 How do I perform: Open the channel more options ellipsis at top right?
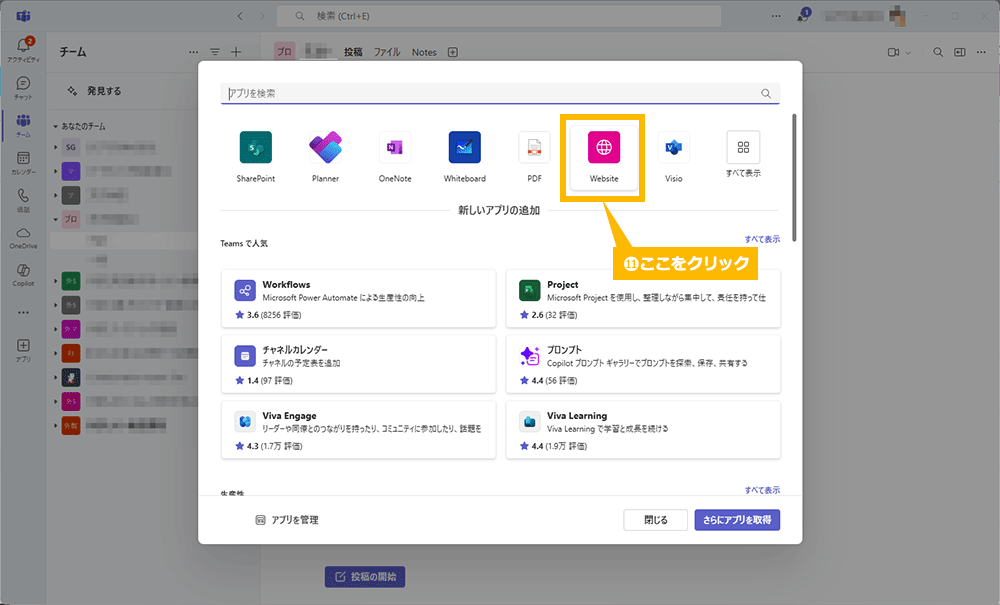pyautogui.click(x=981, y=52)
